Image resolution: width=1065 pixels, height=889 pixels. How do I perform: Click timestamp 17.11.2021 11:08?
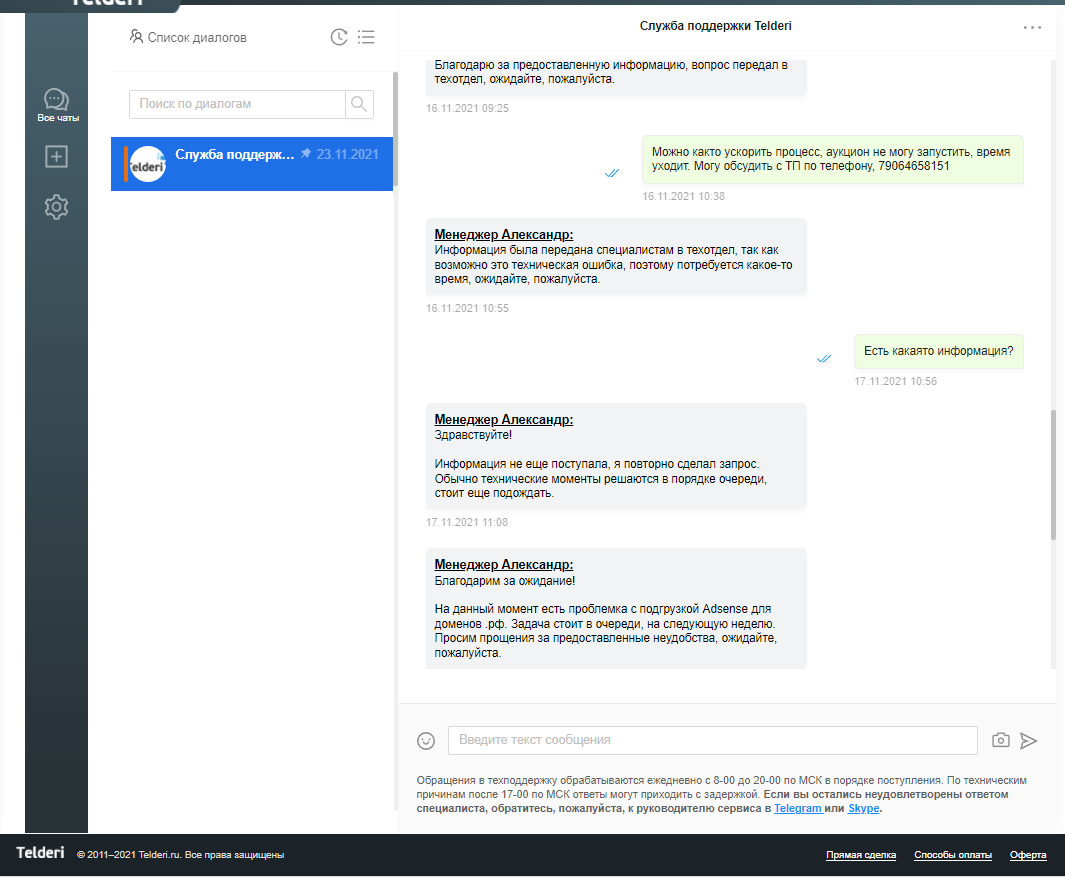coord(467,522)
